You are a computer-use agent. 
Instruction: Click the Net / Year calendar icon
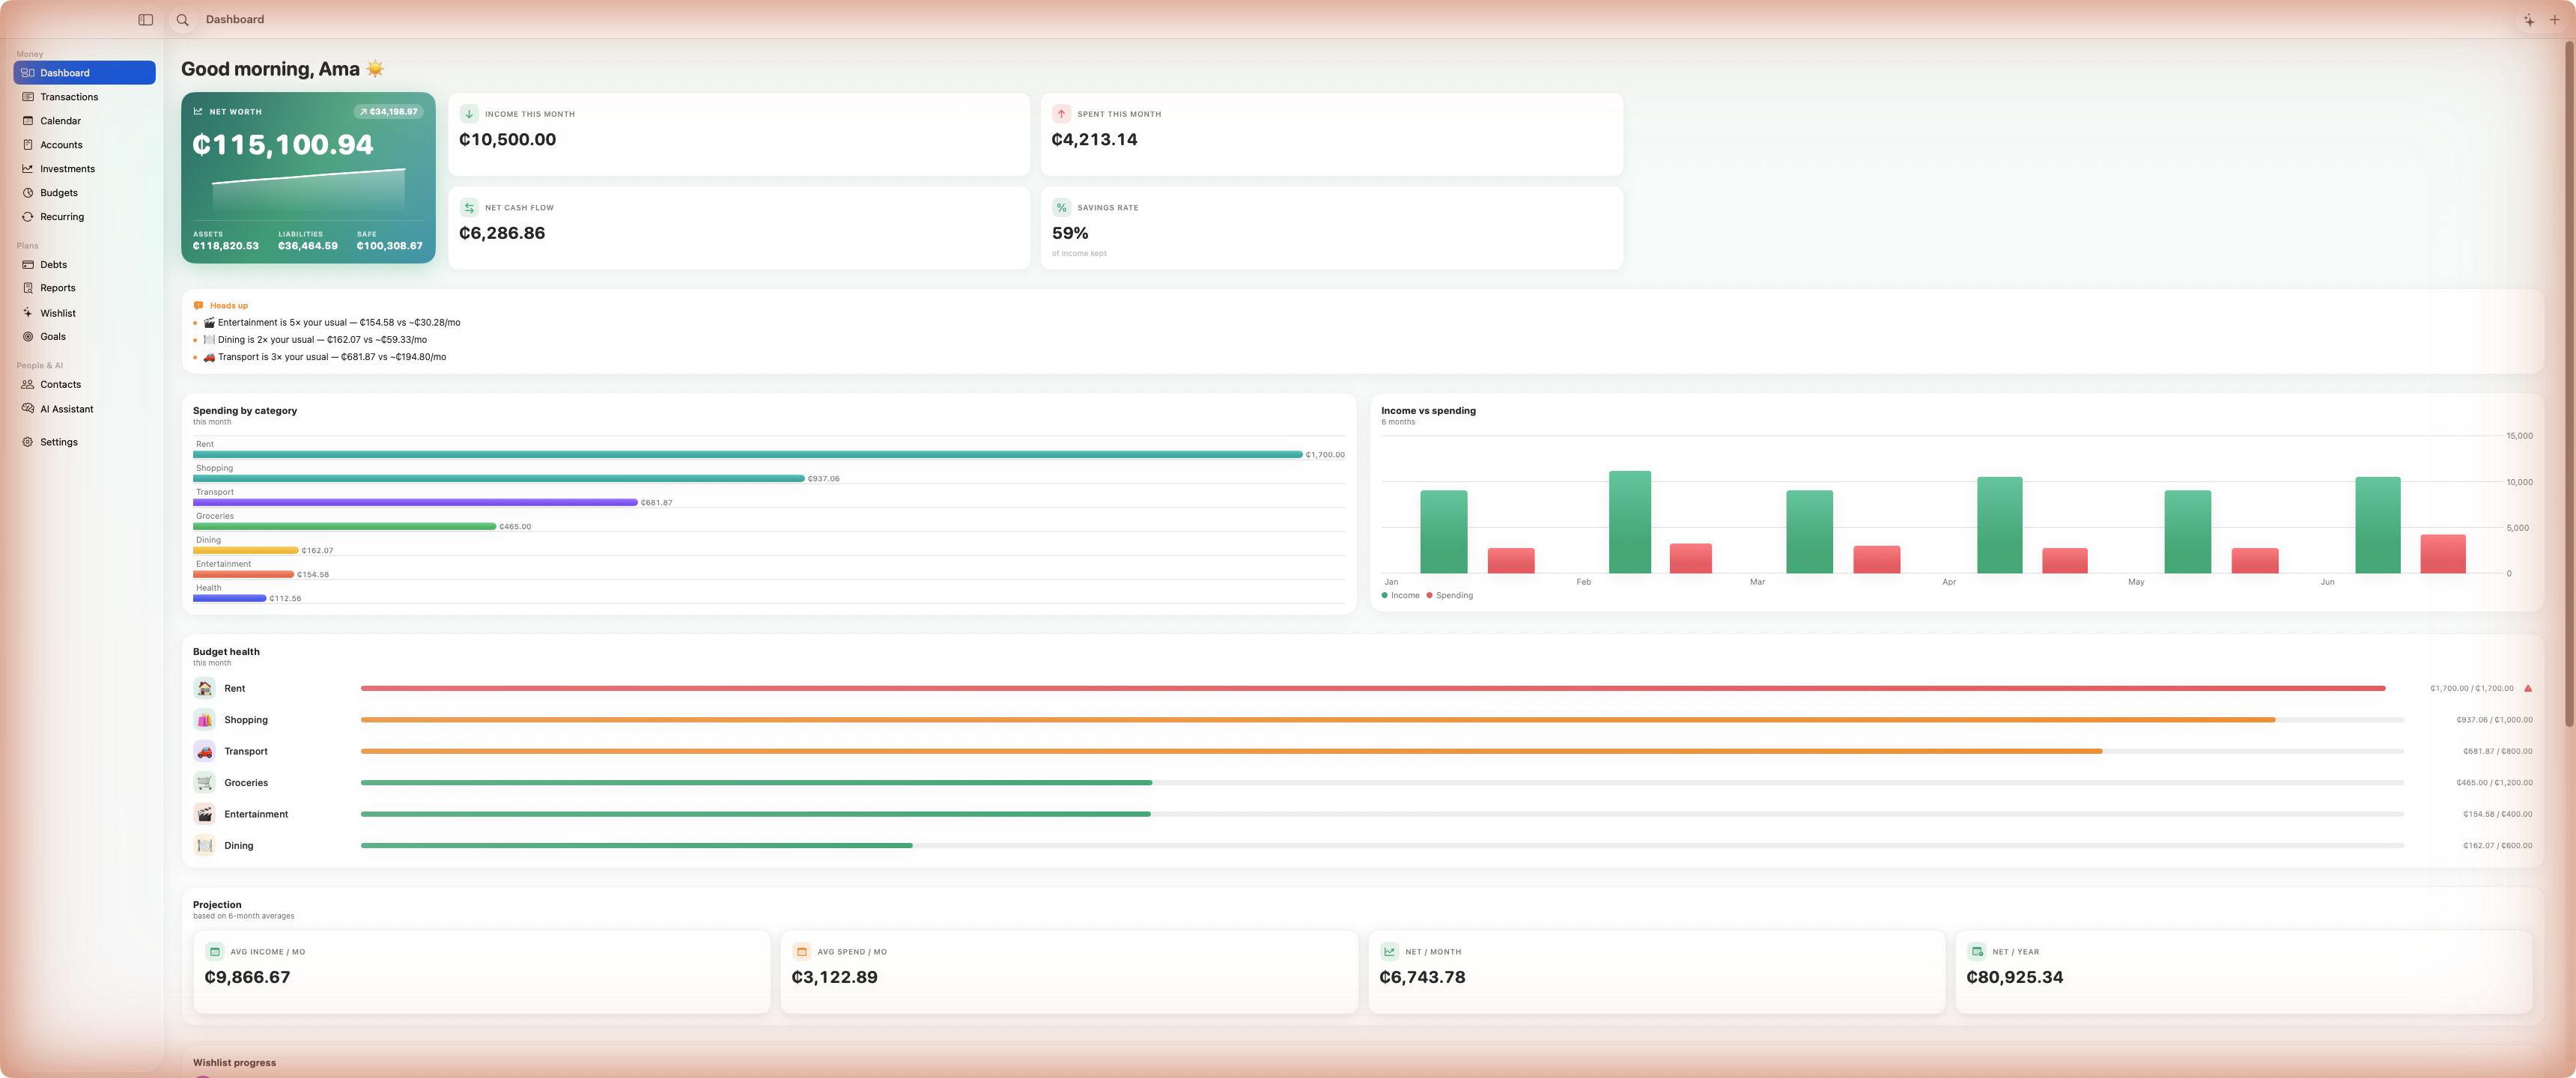point(1976,952)
